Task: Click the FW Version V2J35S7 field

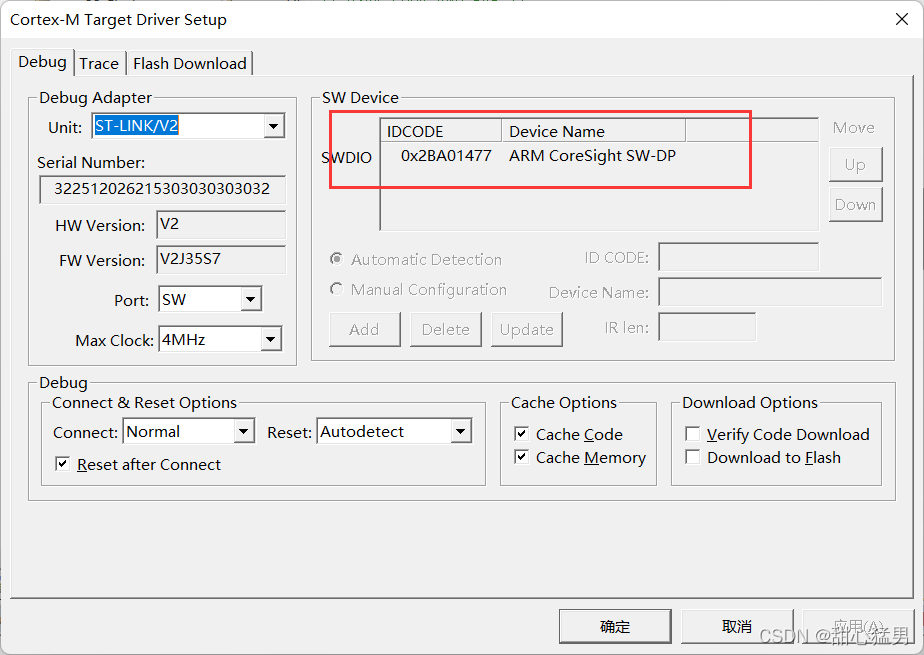Action: [x=221, y=259]
